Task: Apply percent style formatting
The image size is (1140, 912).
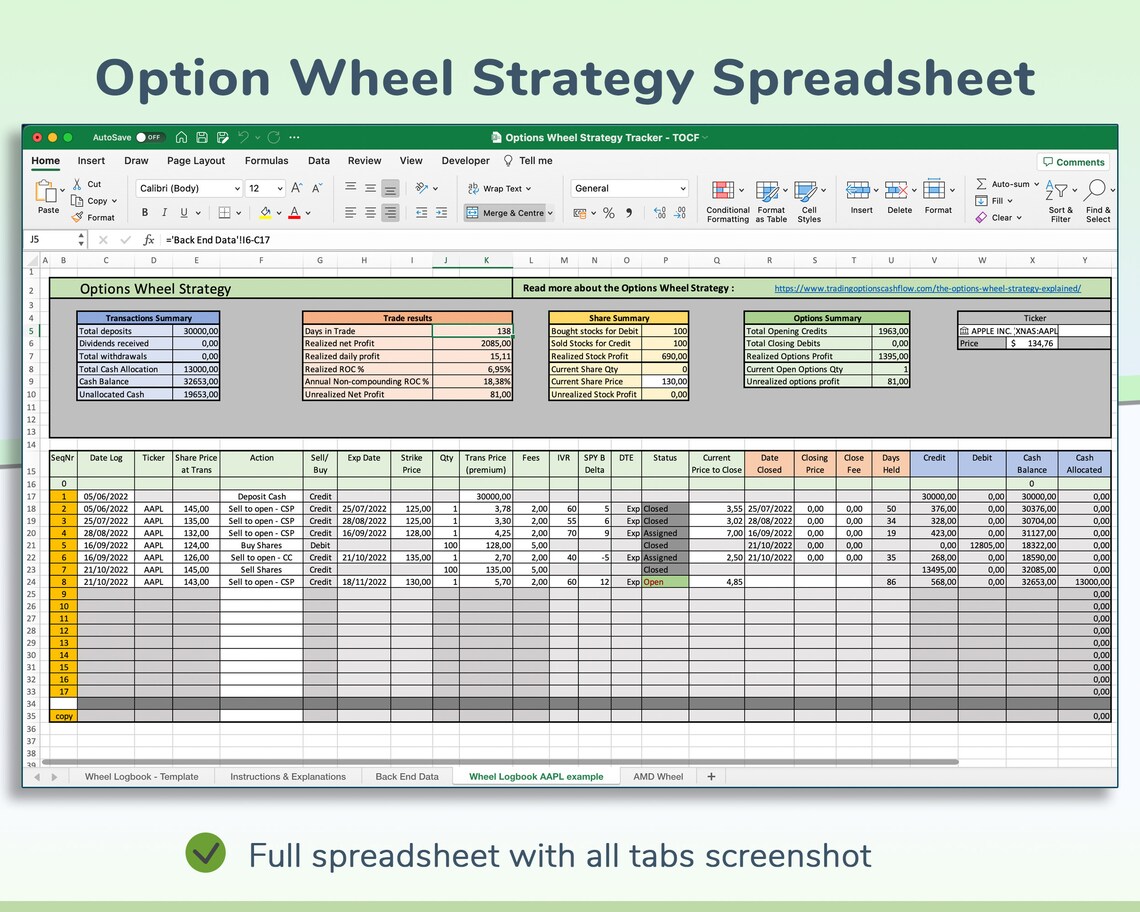Action: click(608, 212)
